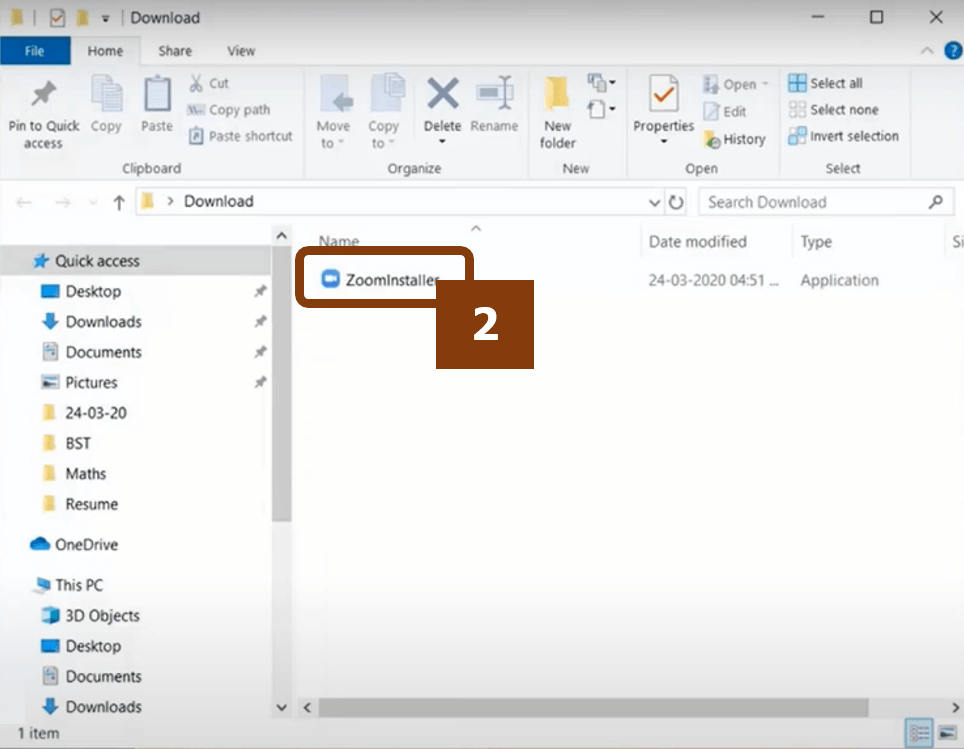Switch to Large icons view layout
Screen dimensions: 964x749
[x=947, y=733]
